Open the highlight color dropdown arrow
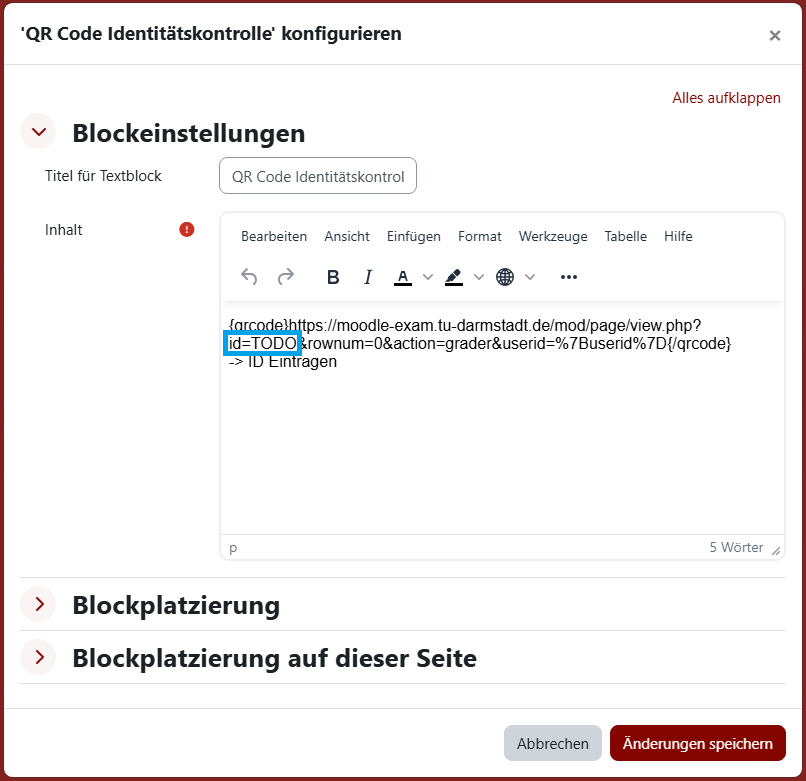The image size is (806, 781). (x=479, y=277)
